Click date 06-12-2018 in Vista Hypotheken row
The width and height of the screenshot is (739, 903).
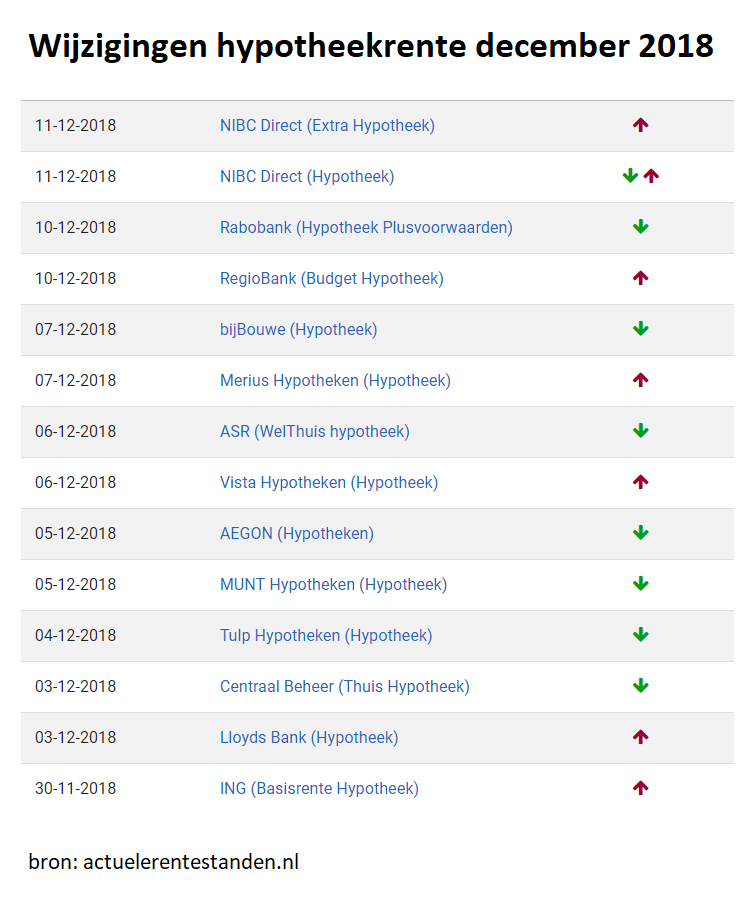point(75,483)
